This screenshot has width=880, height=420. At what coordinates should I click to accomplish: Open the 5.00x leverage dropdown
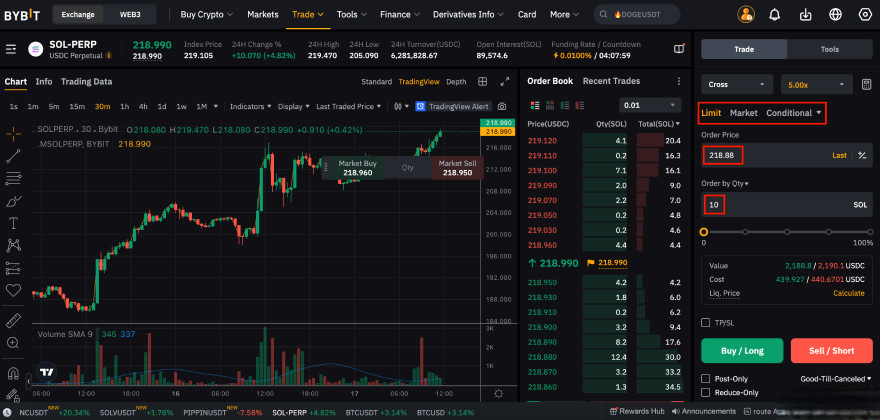pos(817,84)
